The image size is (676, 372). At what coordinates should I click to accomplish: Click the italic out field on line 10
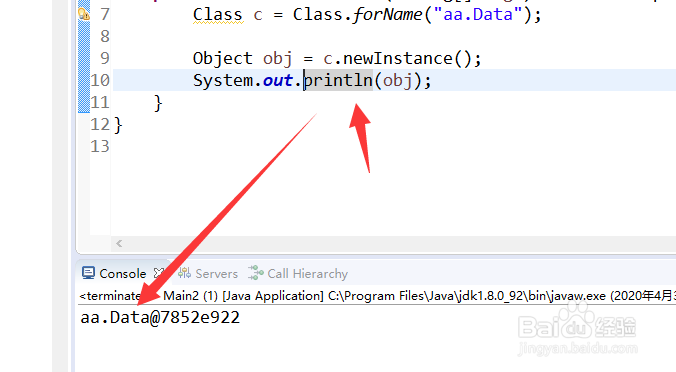278,81
